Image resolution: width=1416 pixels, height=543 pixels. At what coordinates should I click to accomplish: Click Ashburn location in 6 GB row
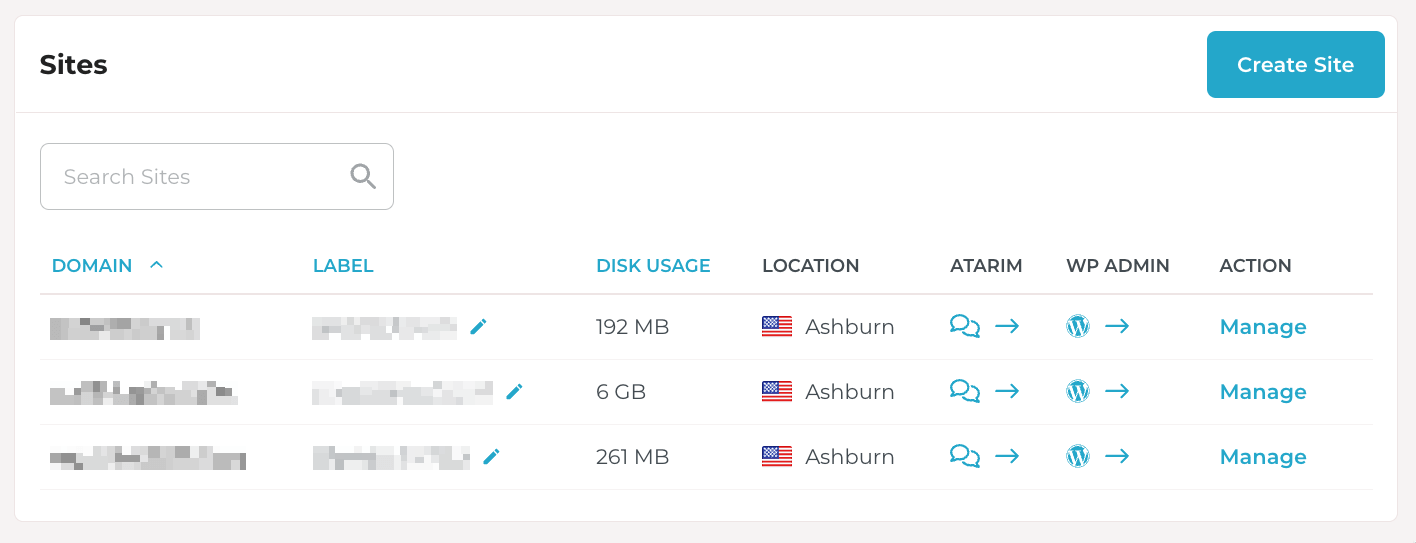tap(850, 392)
